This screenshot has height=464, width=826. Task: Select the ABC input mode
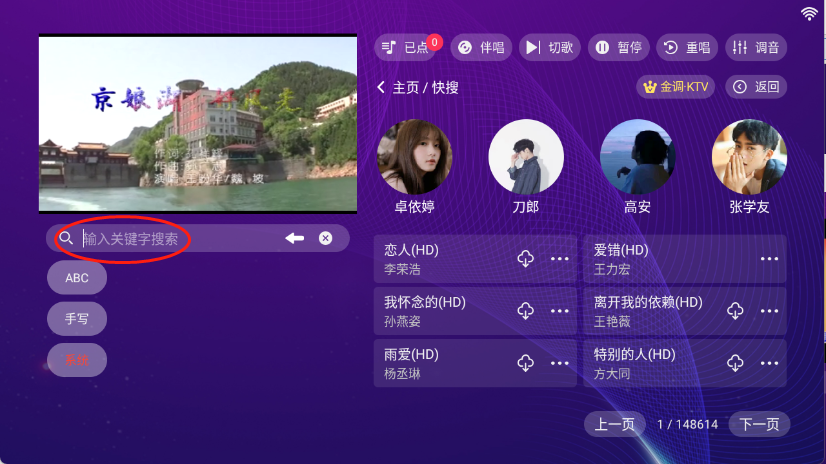pyautogui.click(x=77, y=278)
